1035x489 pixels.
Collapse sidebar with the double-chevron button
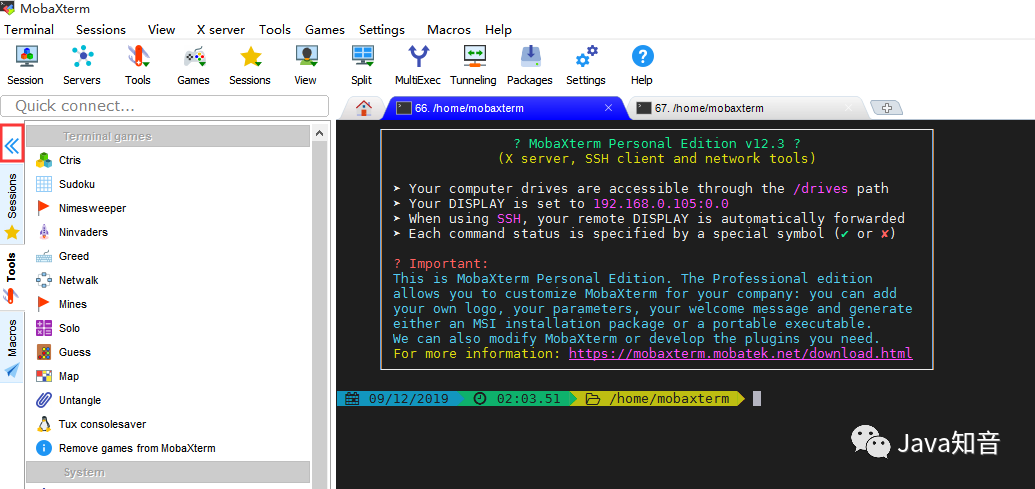pos(12,147)
